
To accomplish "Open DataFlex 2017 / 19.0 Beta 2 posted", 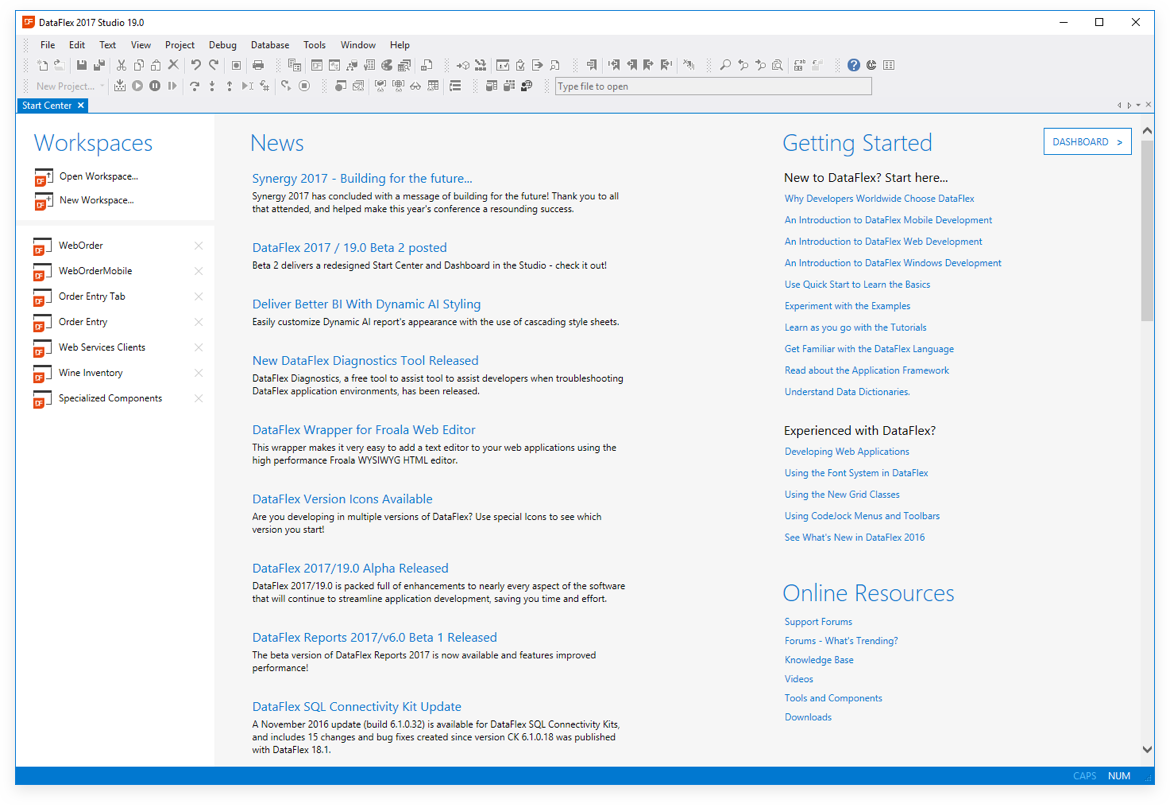I will click(349, 248).
